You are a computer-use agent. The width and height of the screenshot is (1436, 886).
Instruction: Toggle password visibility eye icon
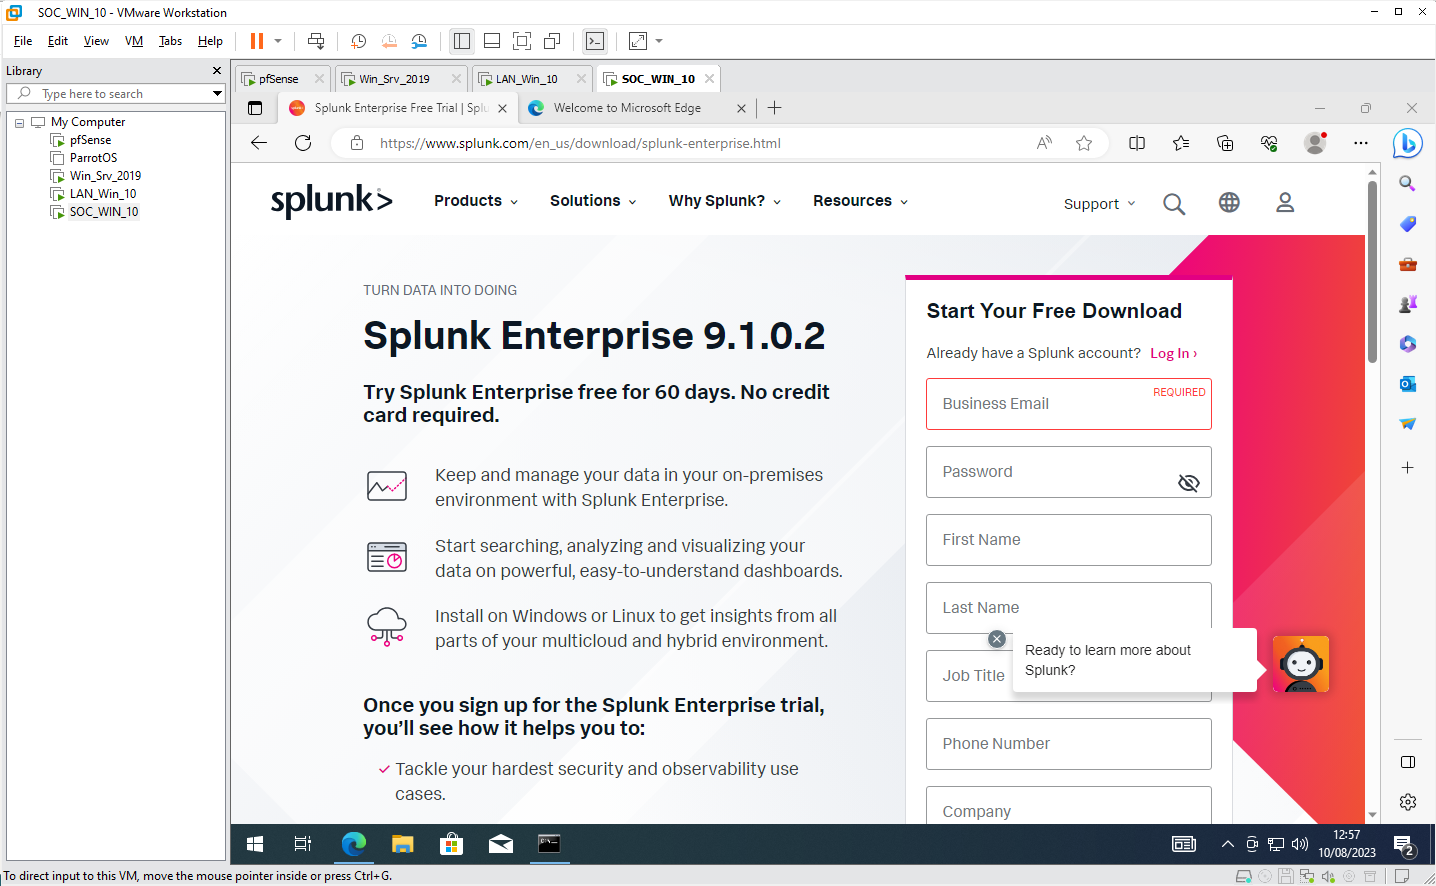pyautogui.click(x=1188, y=483)
